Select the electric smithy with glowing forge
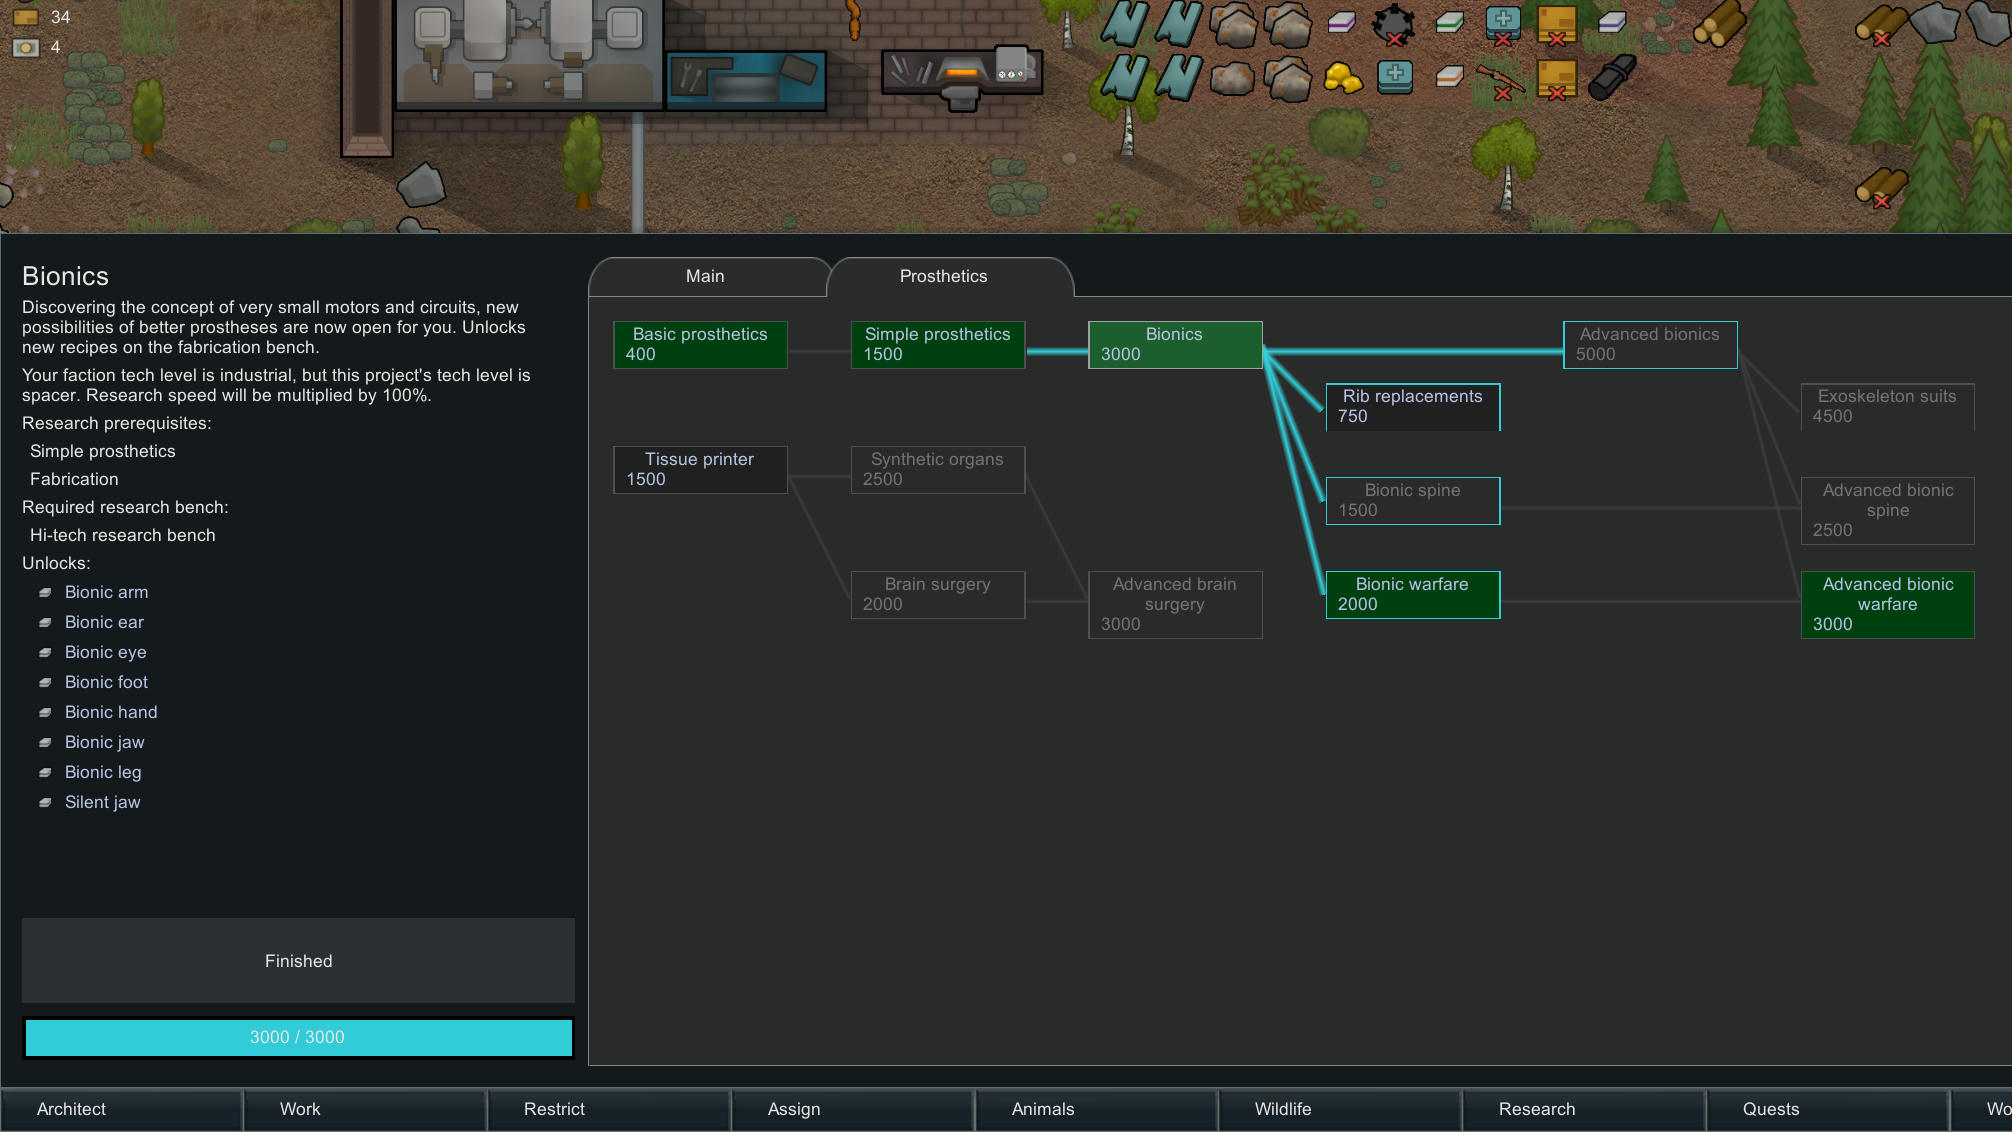This screenshot has height=1132, width=2012. pos(961,73)
